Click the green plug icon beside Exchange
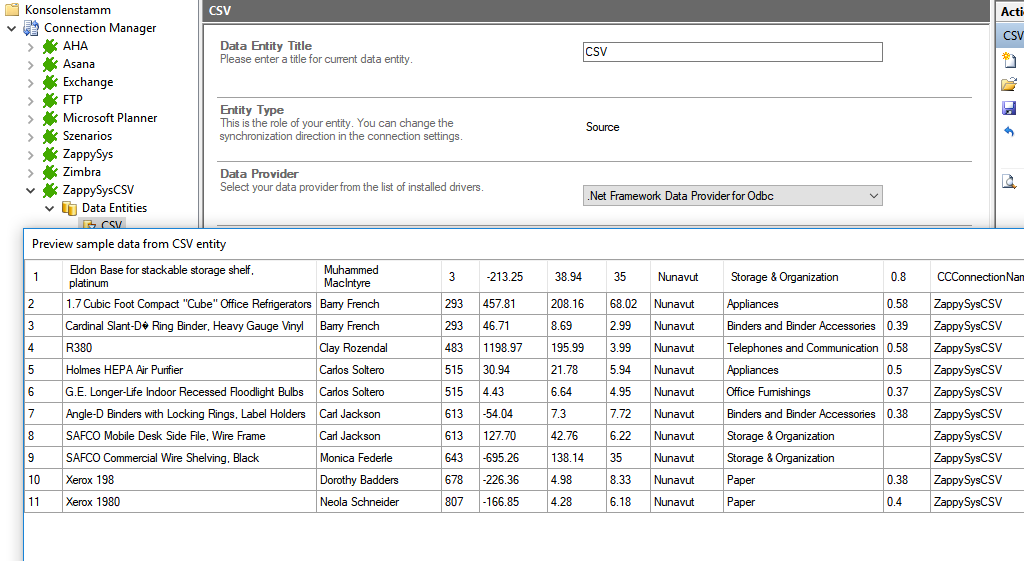The image size is (1024, 561). tap(50, 82)
